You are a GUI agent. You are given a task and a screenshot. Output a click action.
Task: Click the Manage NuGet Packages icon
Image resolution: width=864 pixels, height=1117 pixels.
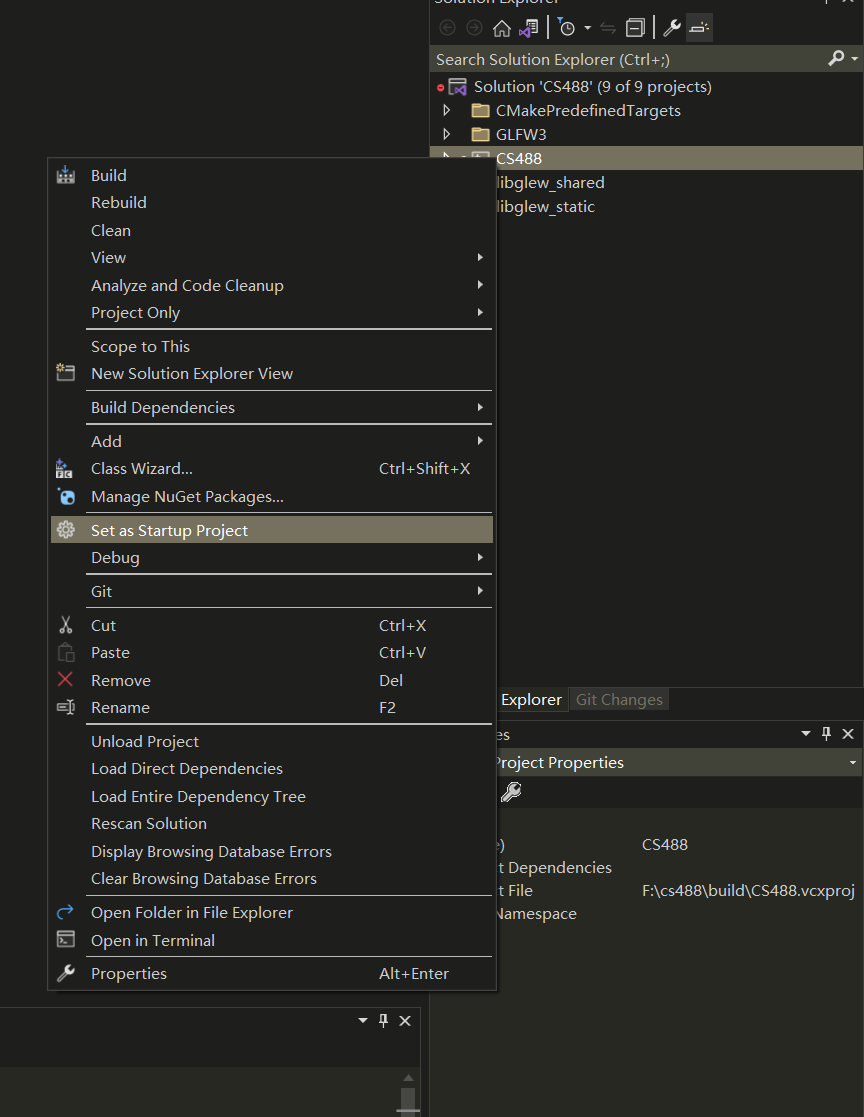pos(66,496)
